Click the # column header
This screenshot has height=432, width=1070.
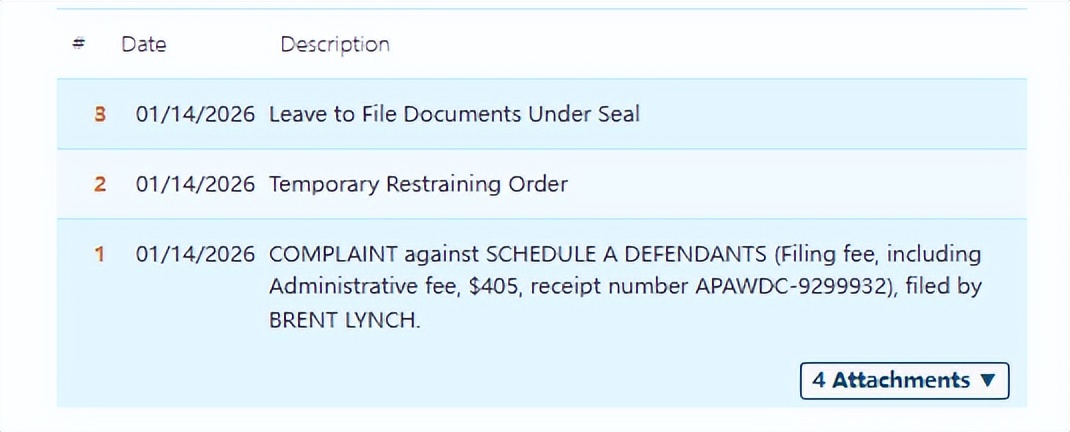[x=79, y=44]
